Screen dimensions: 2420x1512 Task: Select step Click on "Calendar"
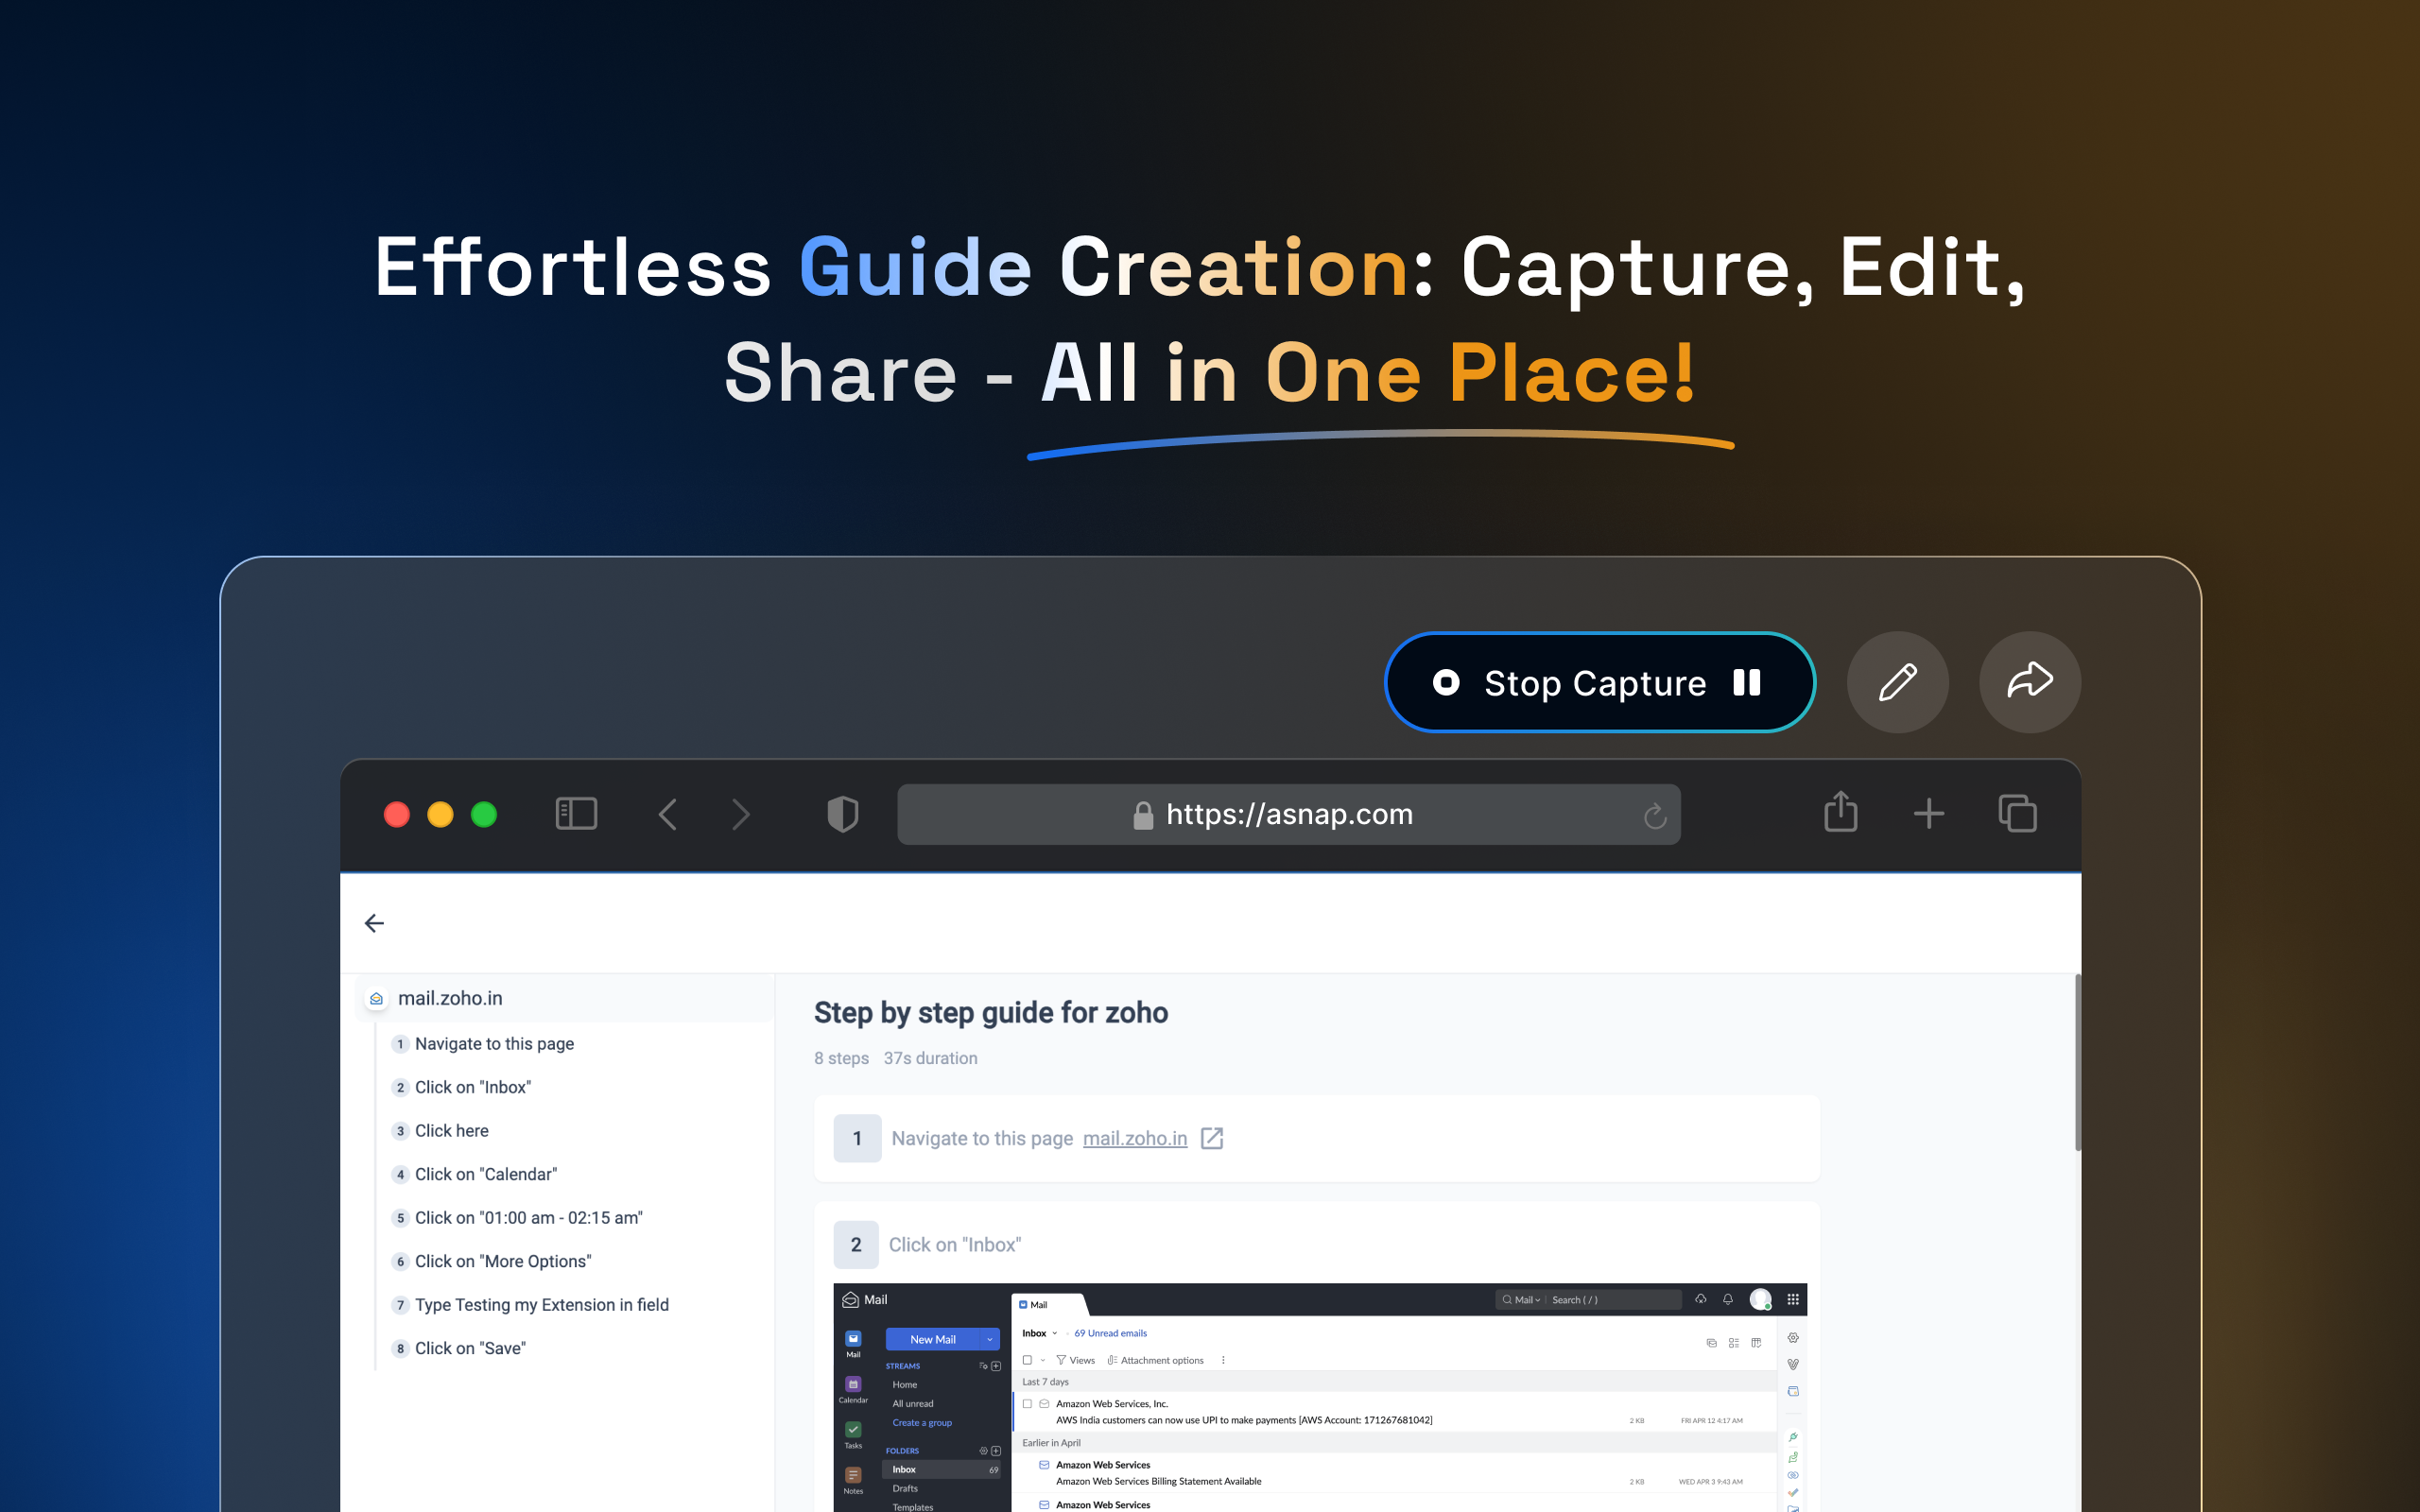point(485,1174)
